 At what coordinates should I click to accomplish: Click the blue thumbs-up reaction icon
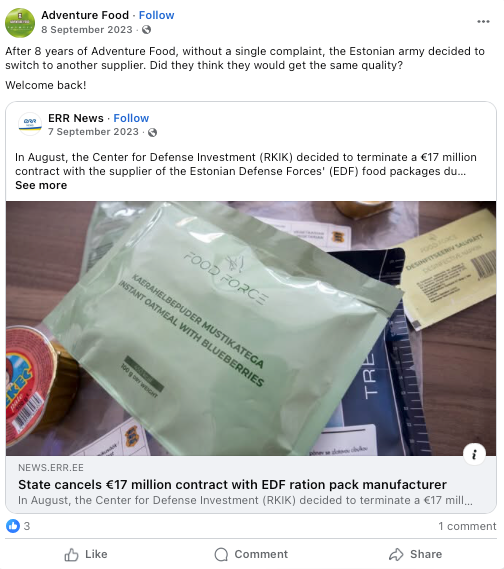pyautogui.click(x=13, y=526)
